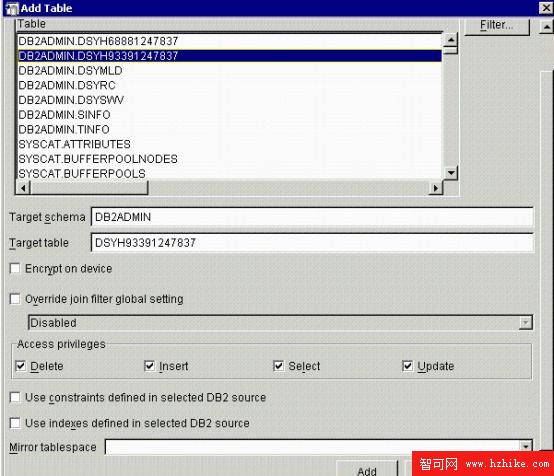Uncheck the Insert privilege

150,366
